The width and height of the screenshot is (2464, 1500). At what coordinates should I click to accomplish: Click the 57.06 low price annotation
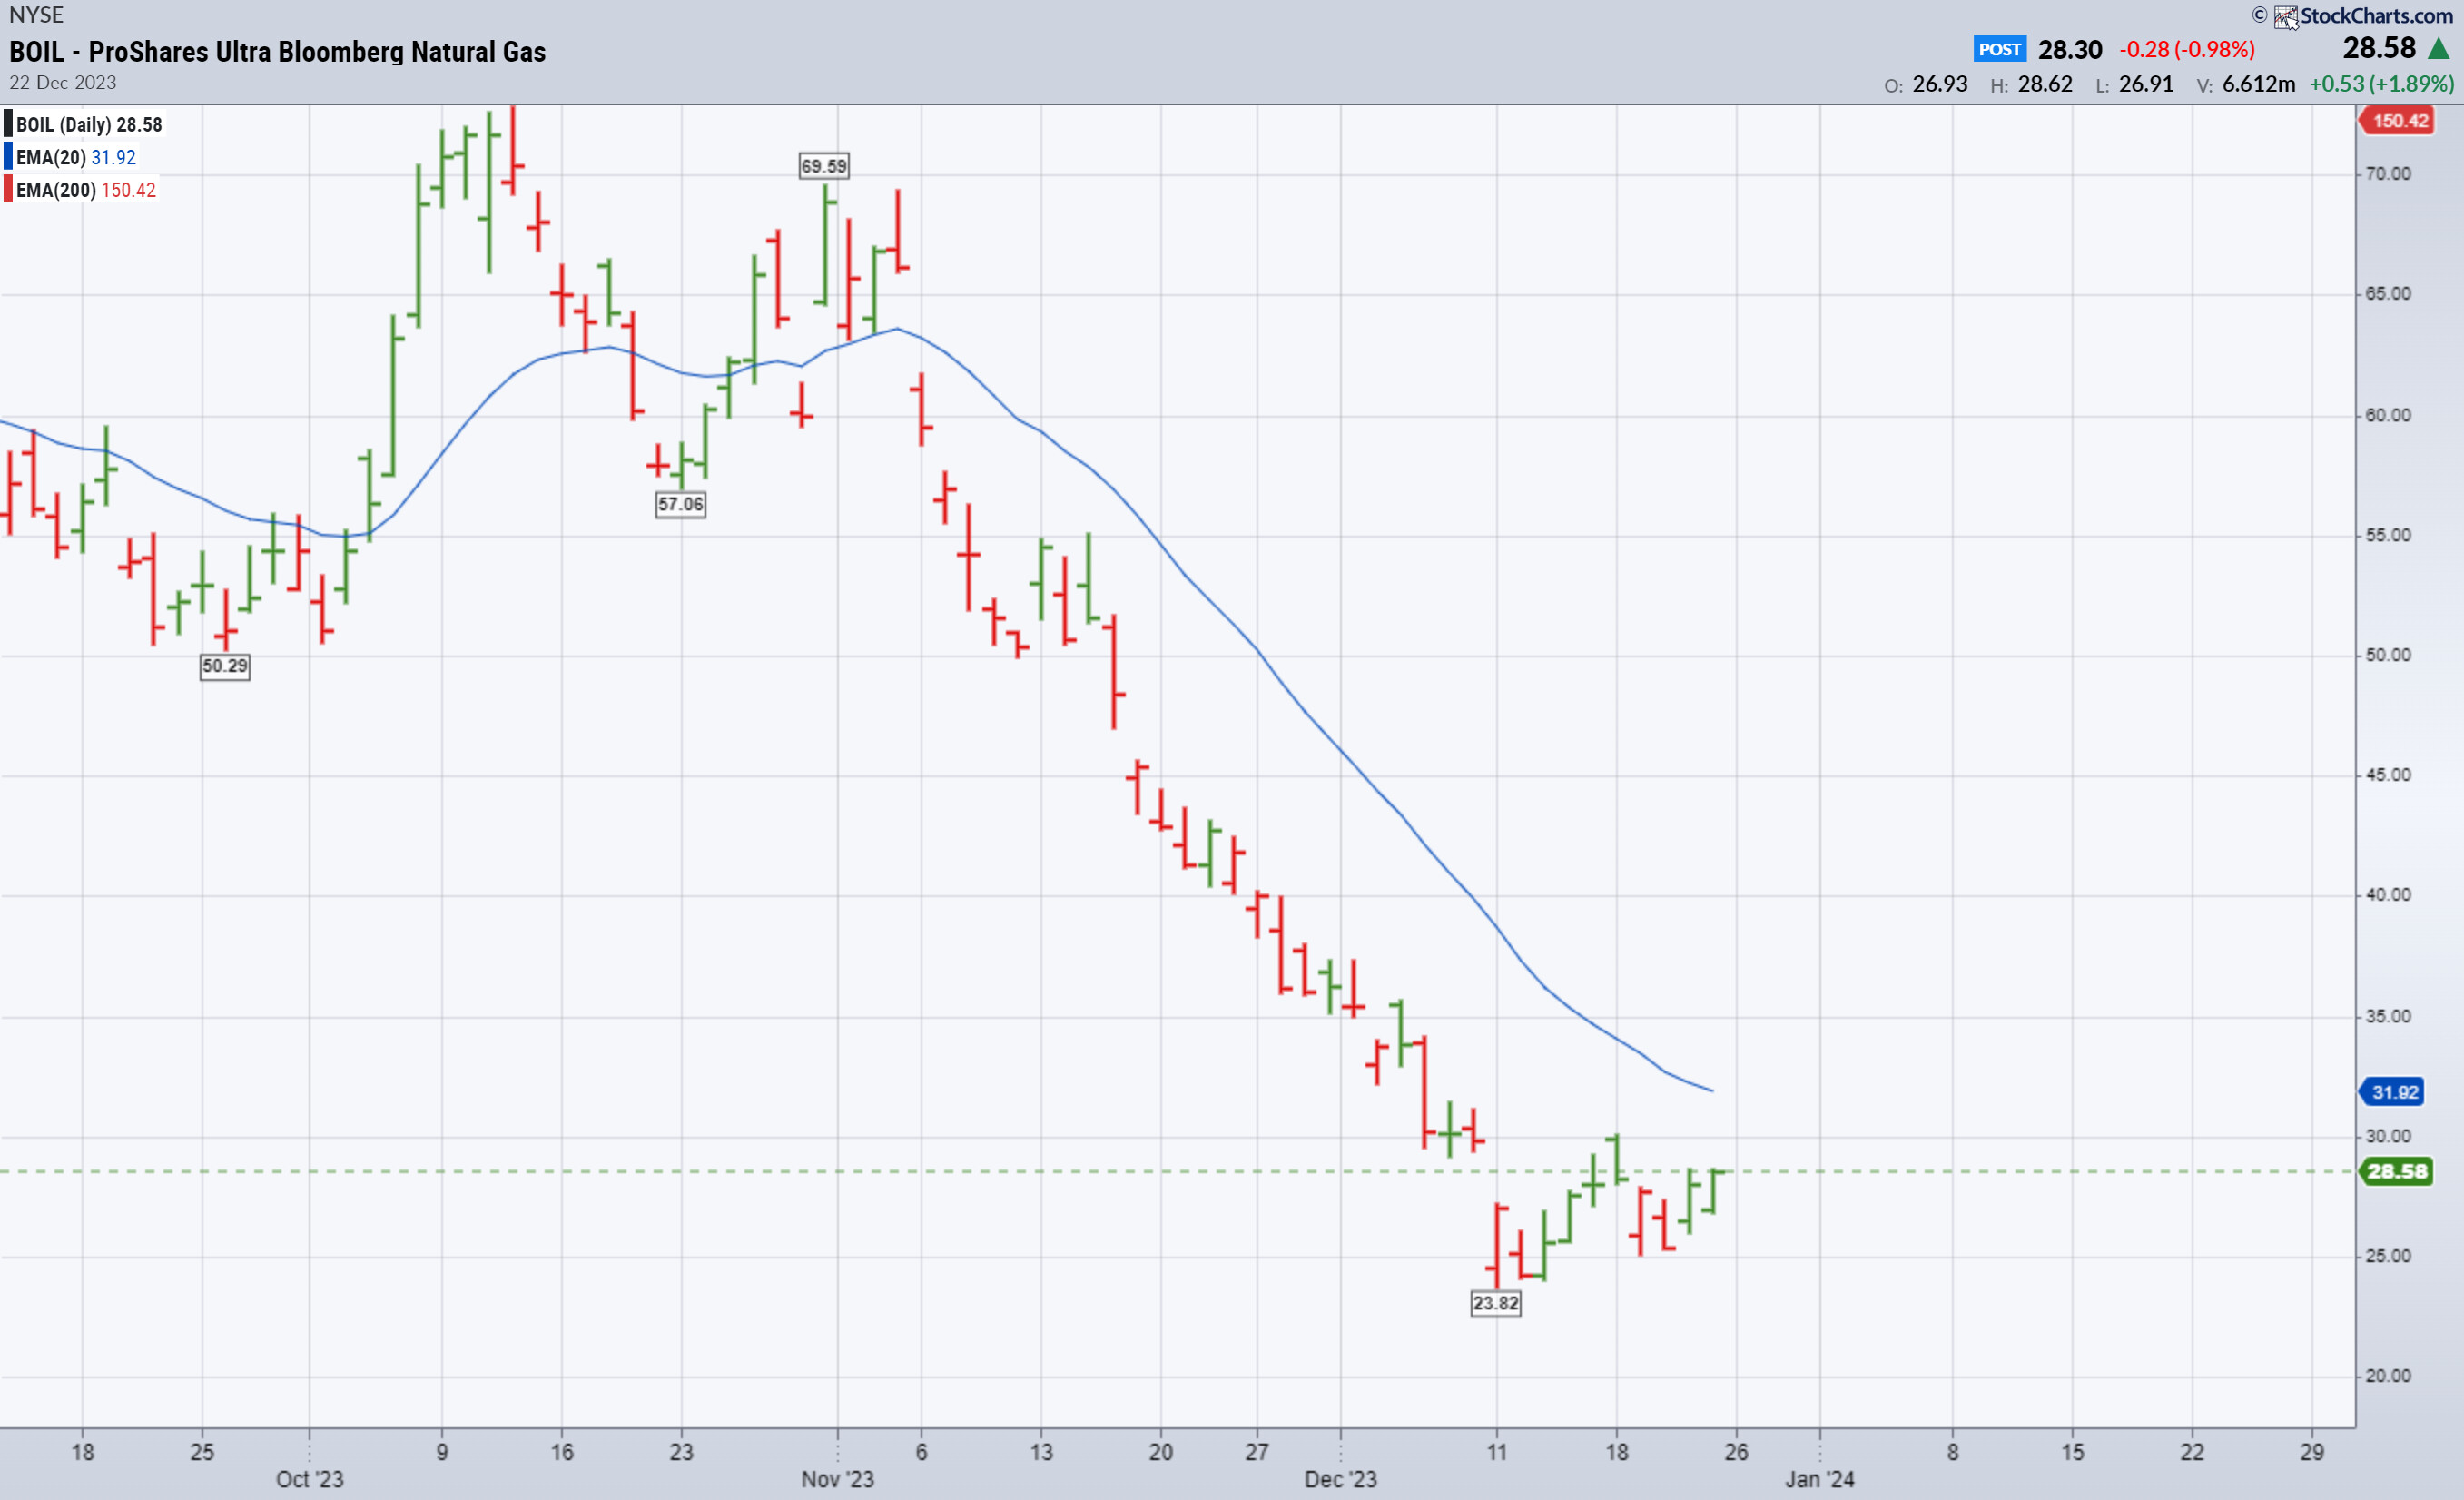681,504
